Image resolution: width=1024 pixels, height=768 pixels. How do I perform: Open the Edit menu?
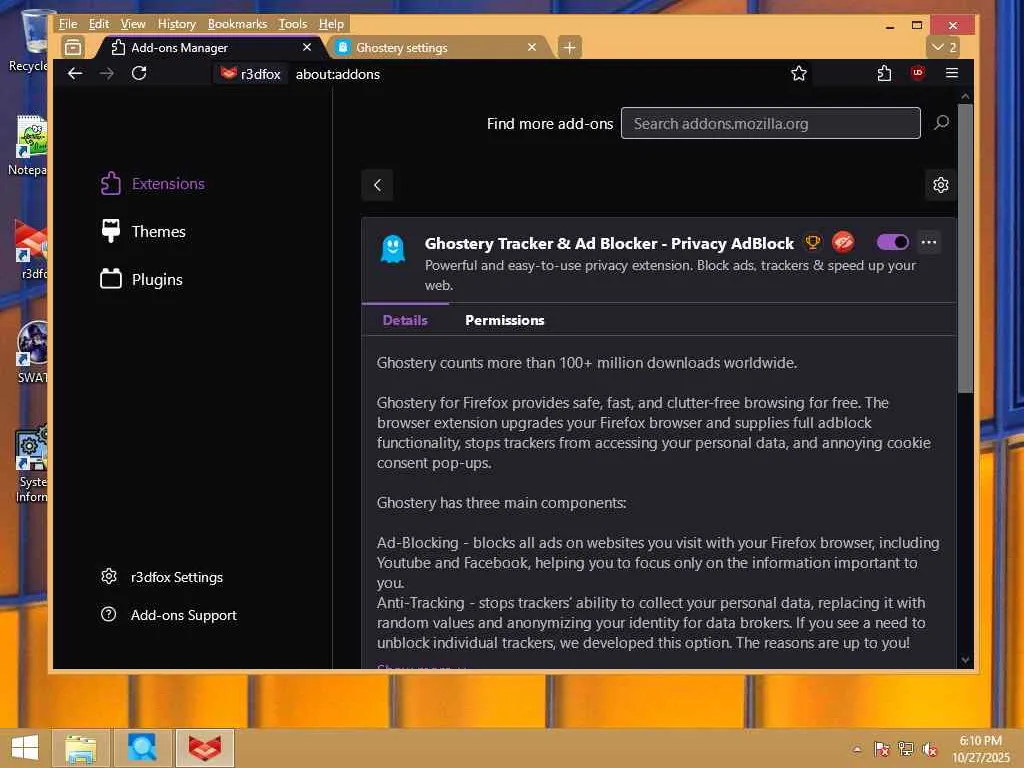tap(99, 24)
